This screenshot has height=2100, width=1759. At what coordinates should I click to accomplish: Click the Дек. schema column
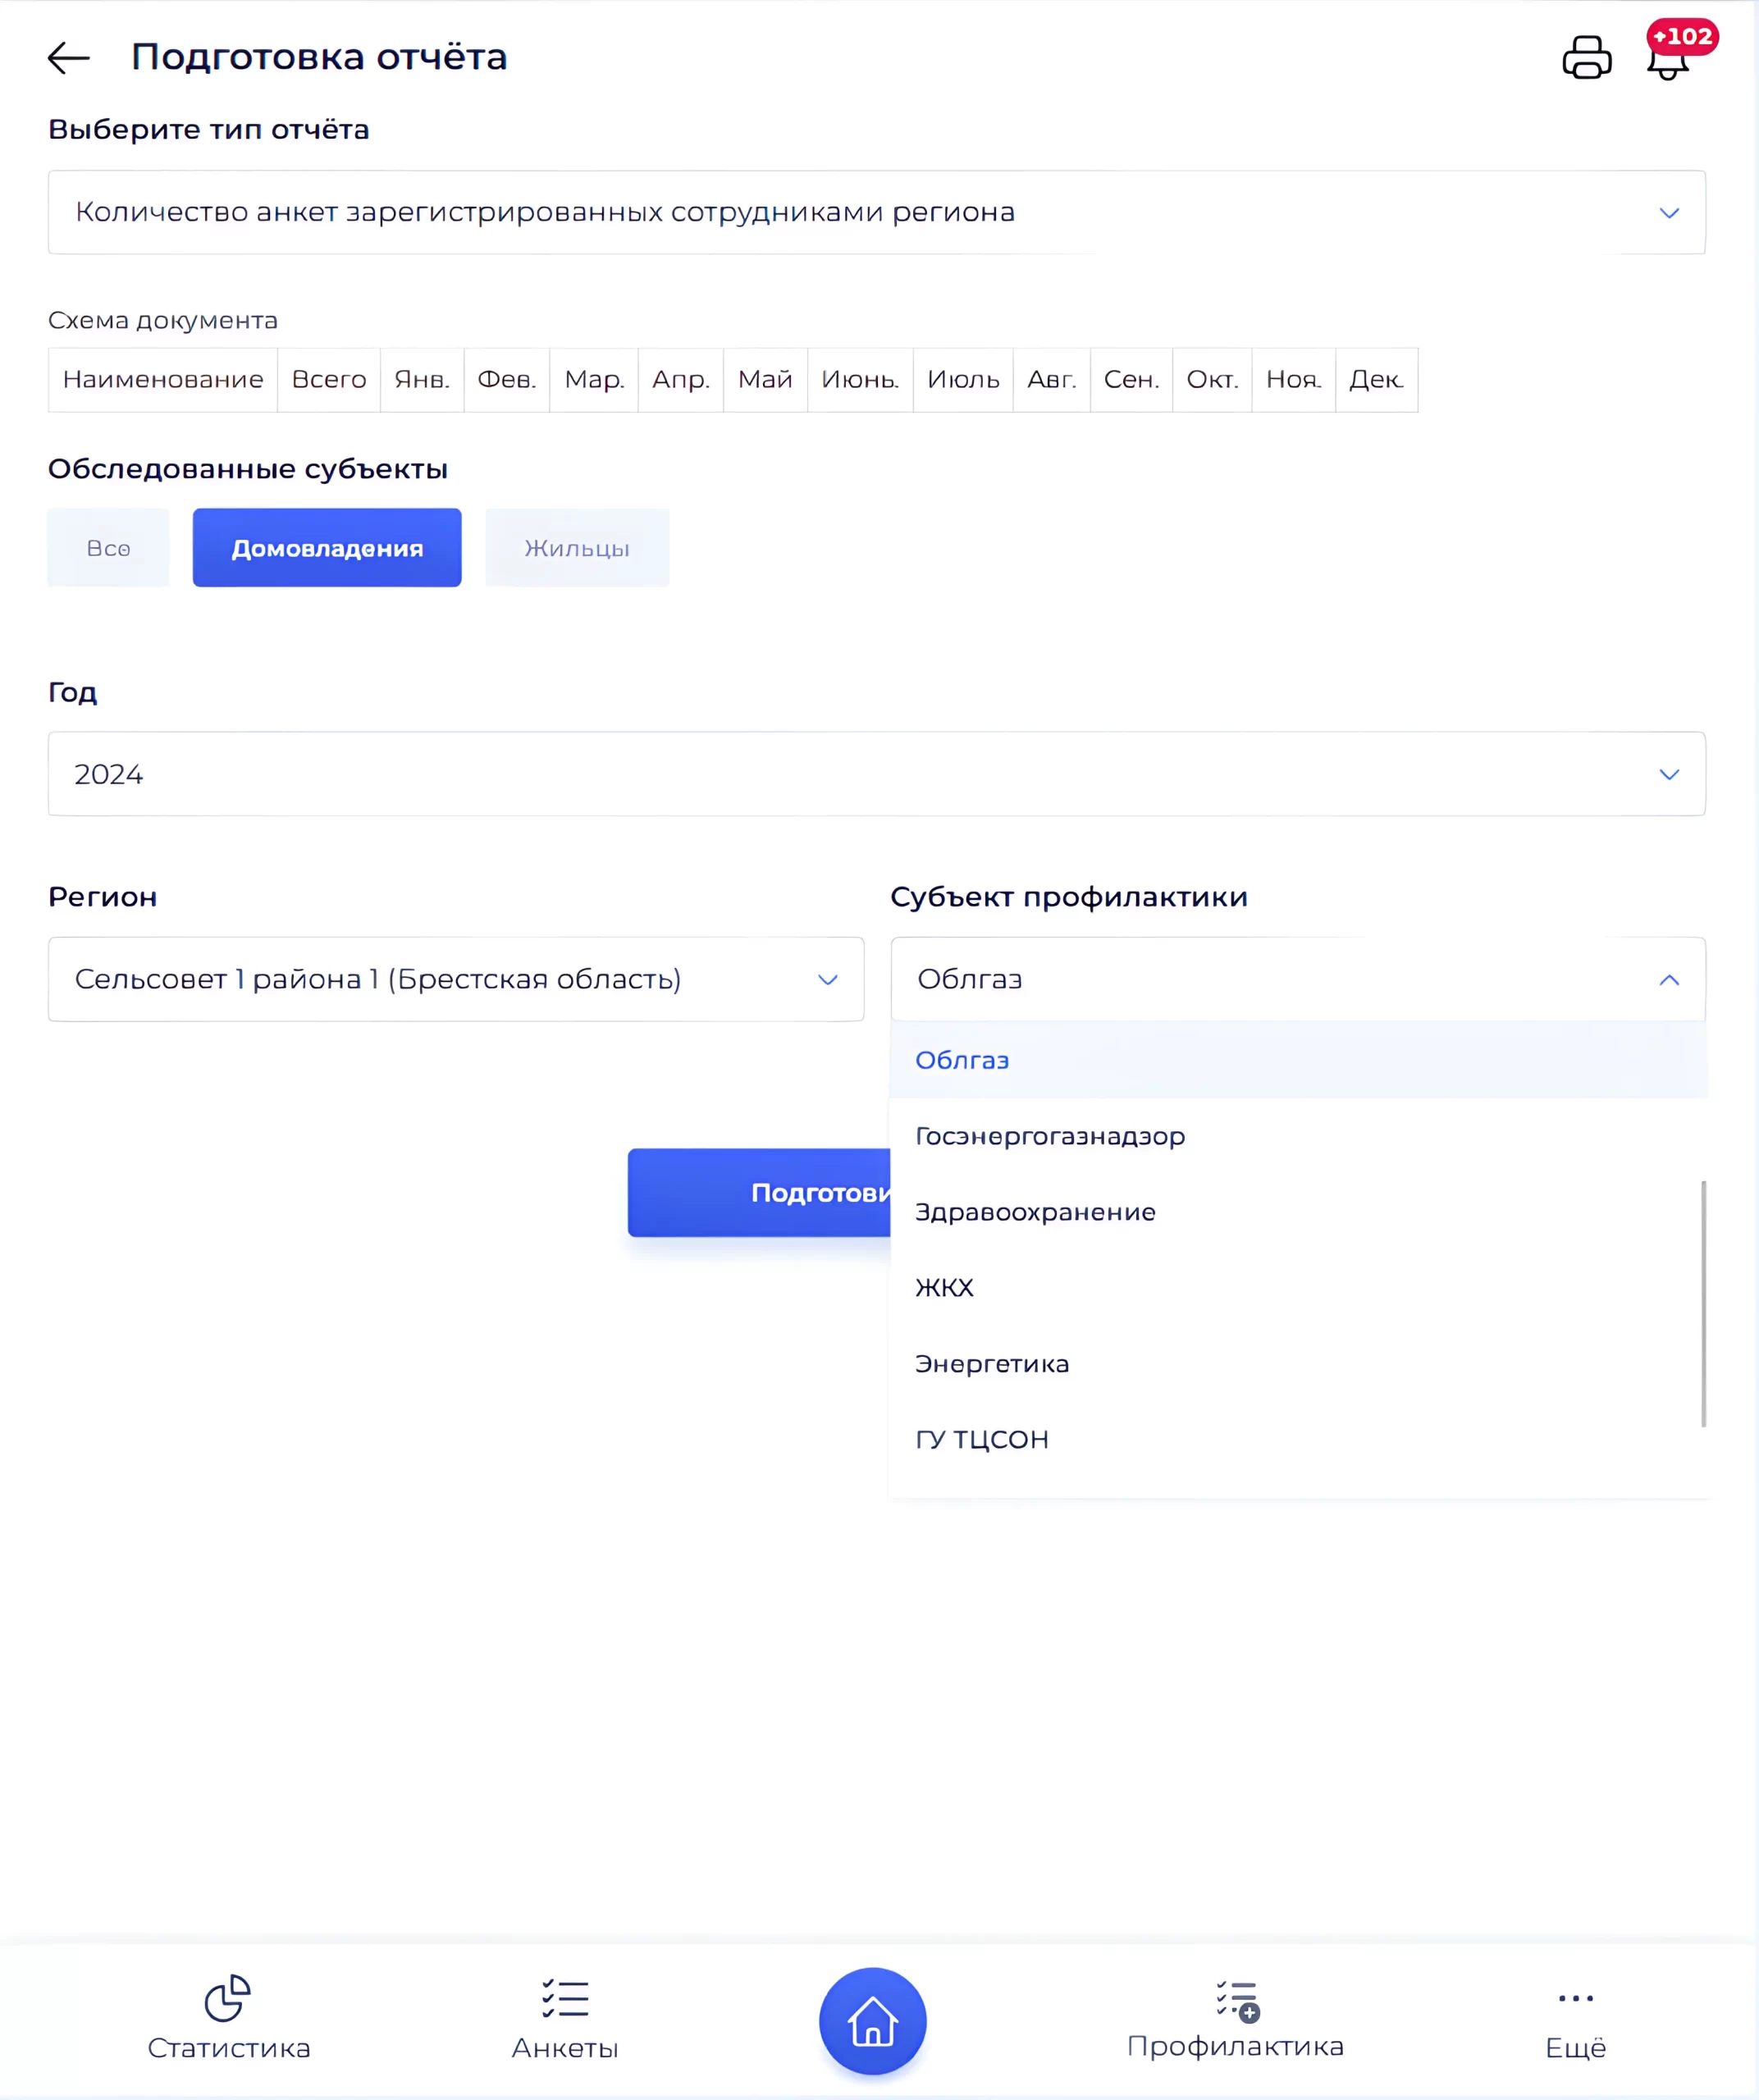click(x=1377, y=380)
